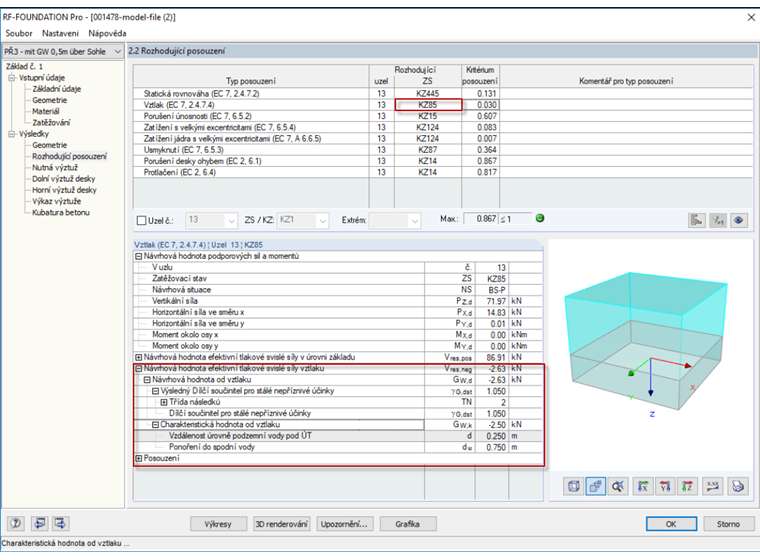The width and height of the screenshot is (760, 560).
Task: Open the Nastavení menu
Action: [60, 33]
